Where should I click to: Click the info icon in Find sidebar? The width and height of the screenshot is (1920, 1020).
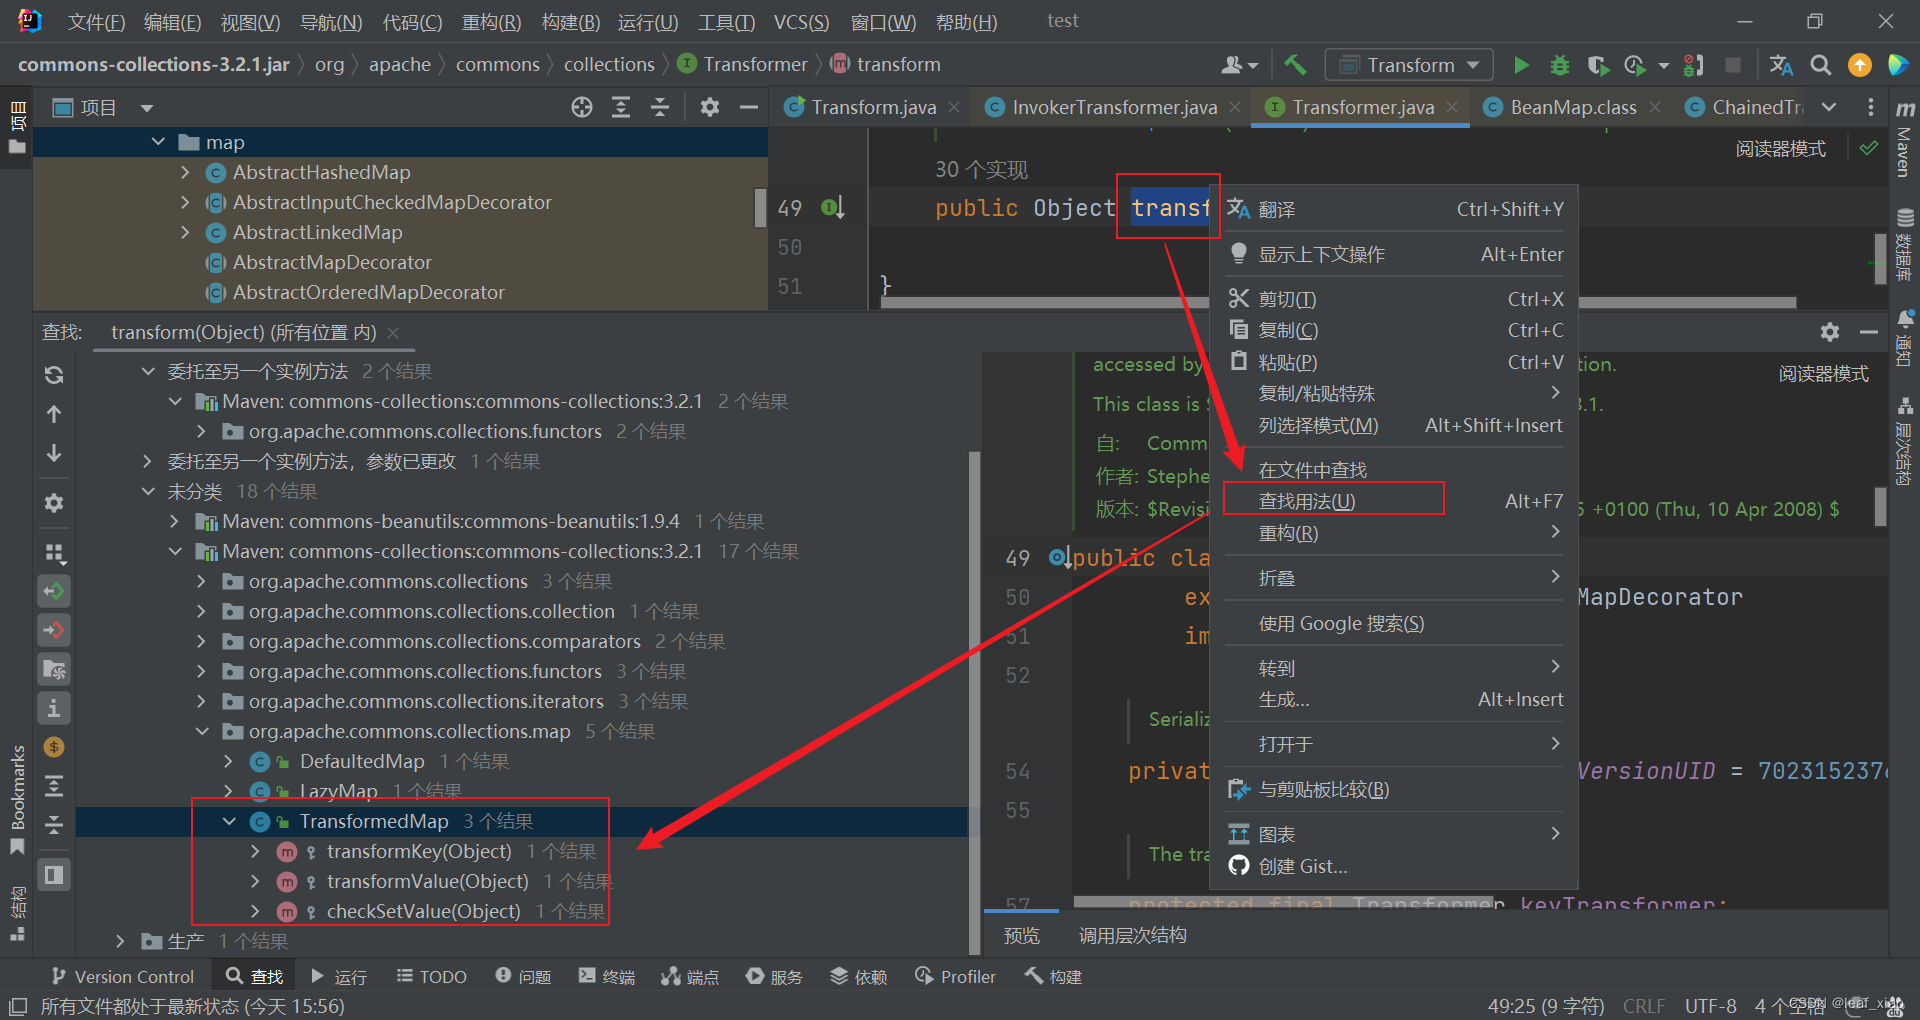(54, 708)
